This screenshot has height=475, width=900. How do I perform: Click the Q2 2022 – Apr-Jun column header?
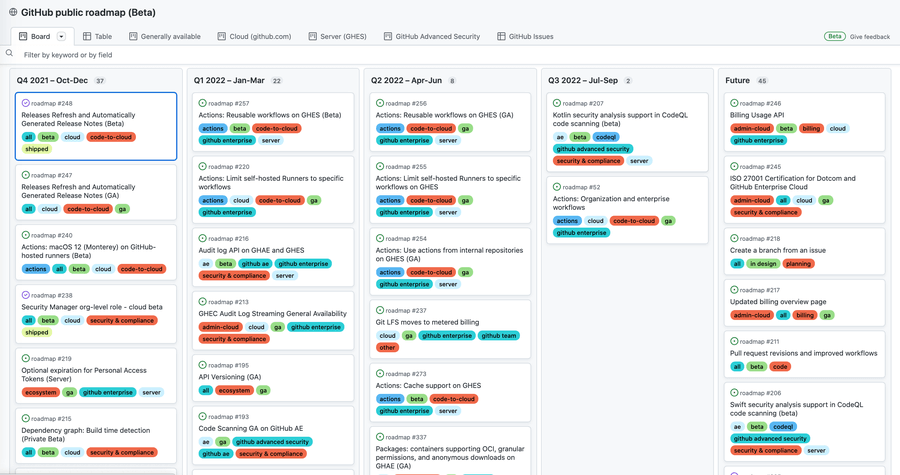point(406,80)
